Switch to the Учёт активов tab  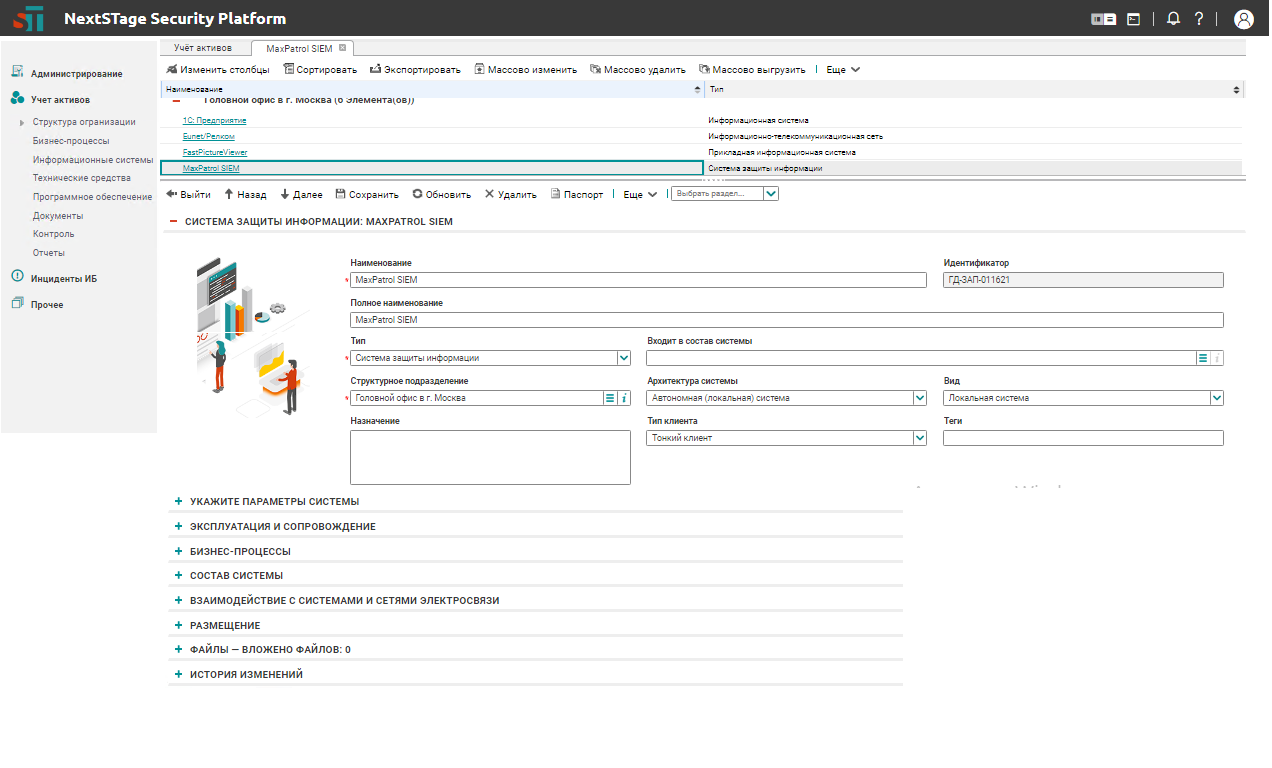tap(202, 48)
